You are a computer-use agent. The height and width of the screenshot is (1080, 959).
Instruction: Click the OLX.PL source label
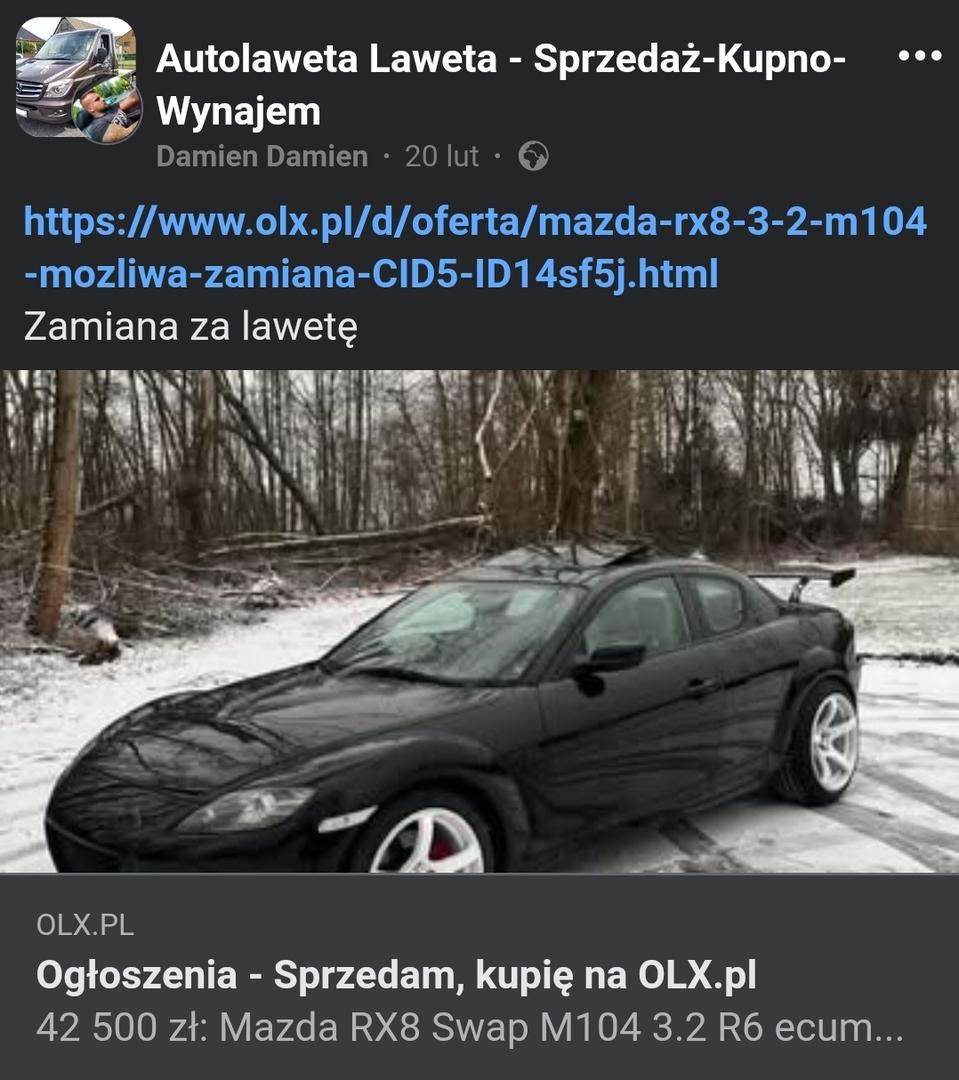click(85, 924)
